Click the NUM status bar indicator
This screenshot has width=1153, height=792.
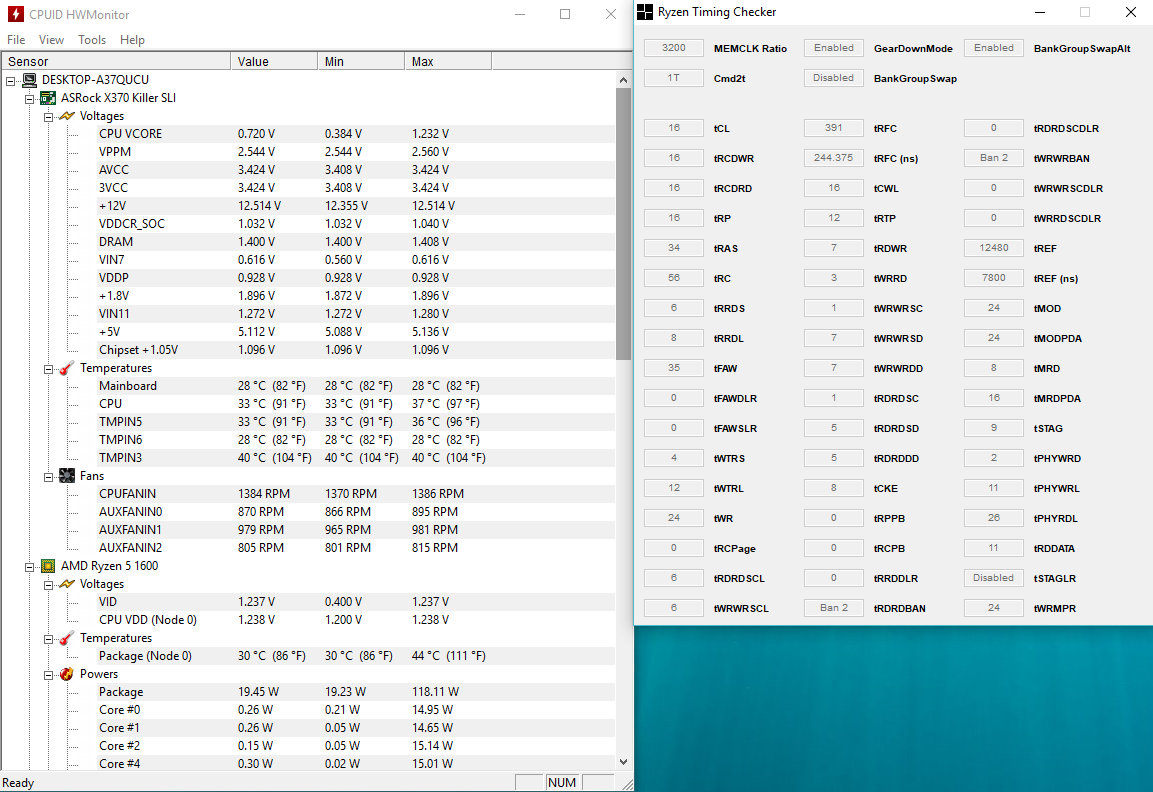click(562, 782)
